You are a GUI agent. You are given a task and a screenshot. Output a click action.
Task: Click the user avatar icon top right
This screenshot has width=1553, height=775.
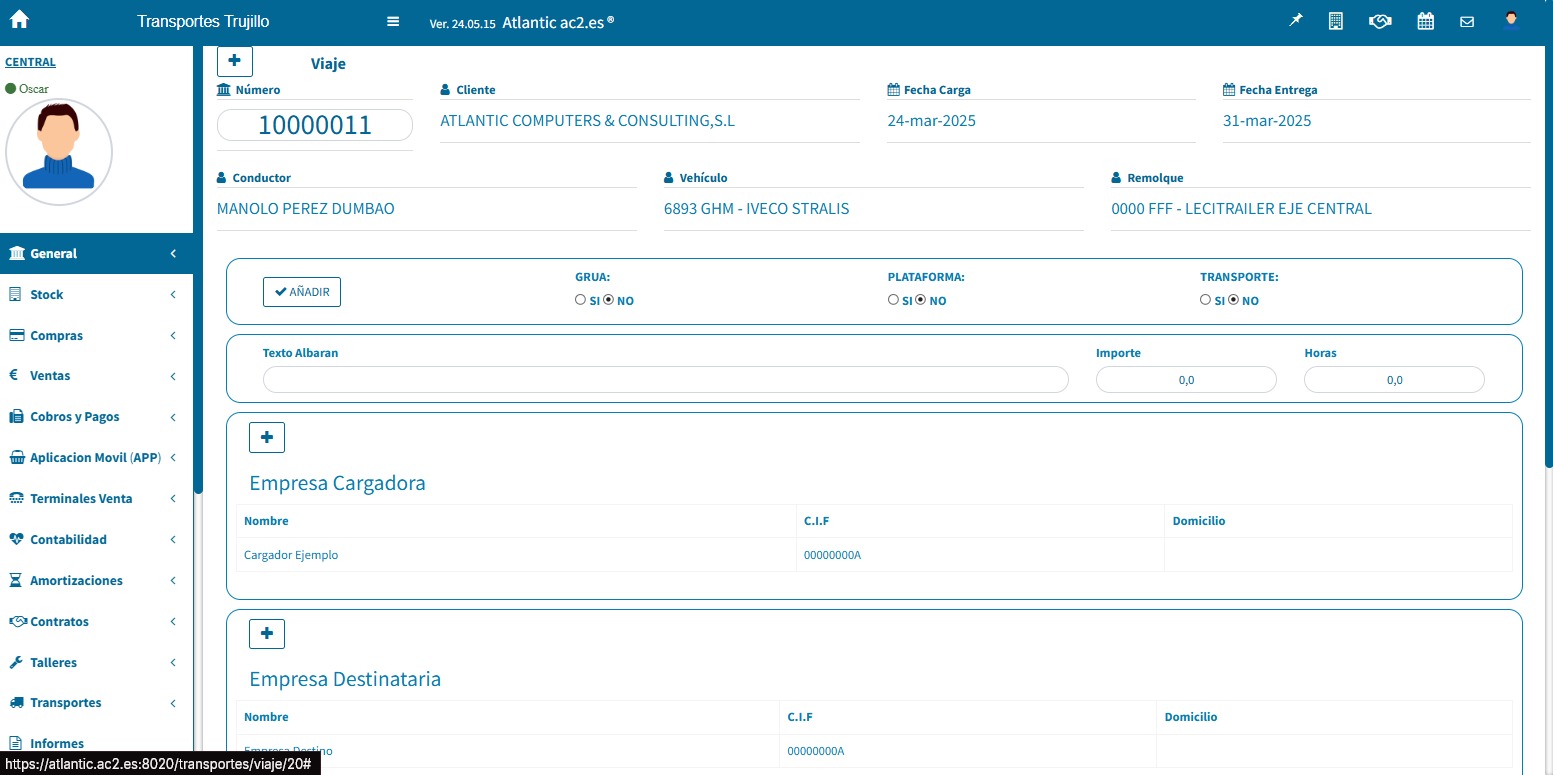[x=1511, y=20]
